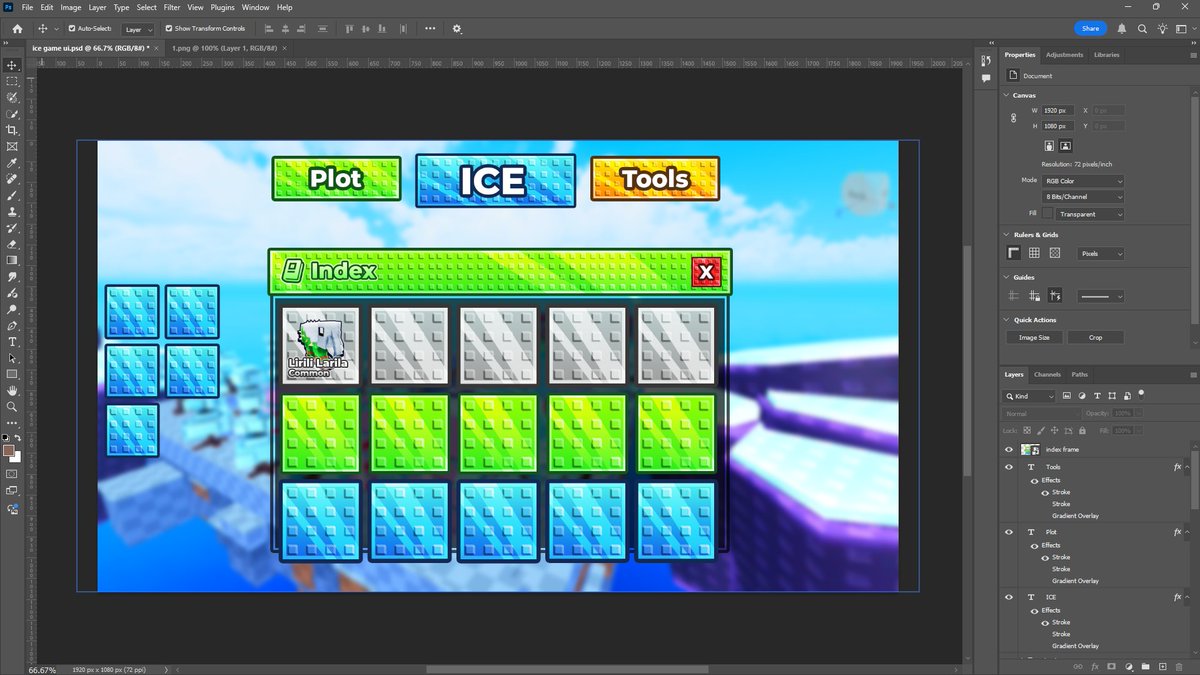Open the Filter menu

[x=172, y=7]
